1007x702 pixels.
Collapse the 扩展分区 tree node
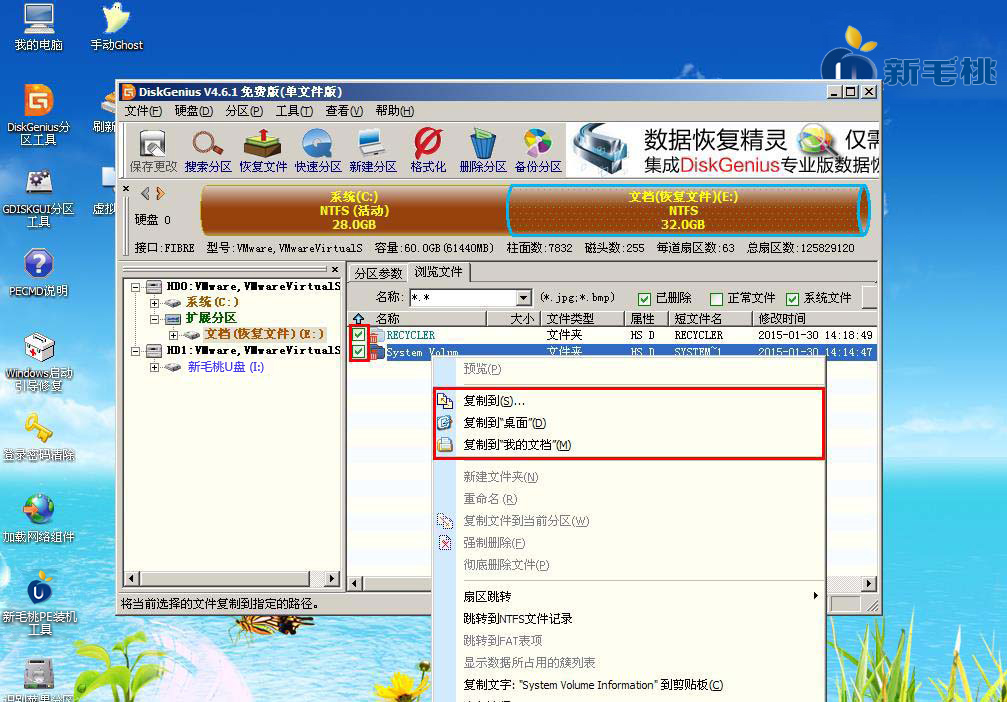click(154, 319)
